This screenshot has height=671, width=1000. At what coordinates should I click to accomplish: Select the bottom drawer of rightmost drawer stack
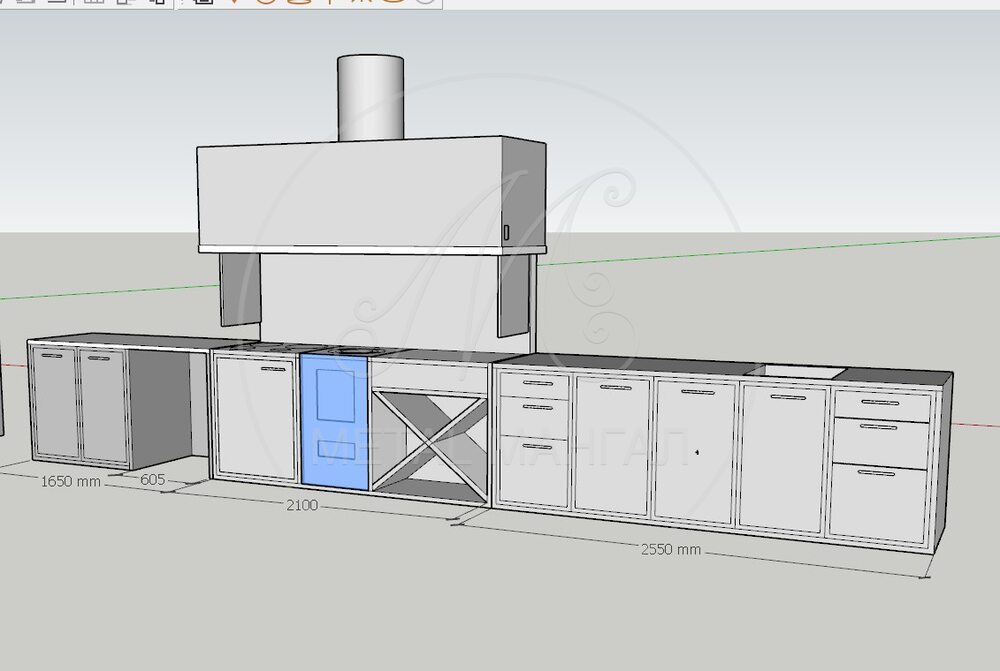click(x=877, y=500)
